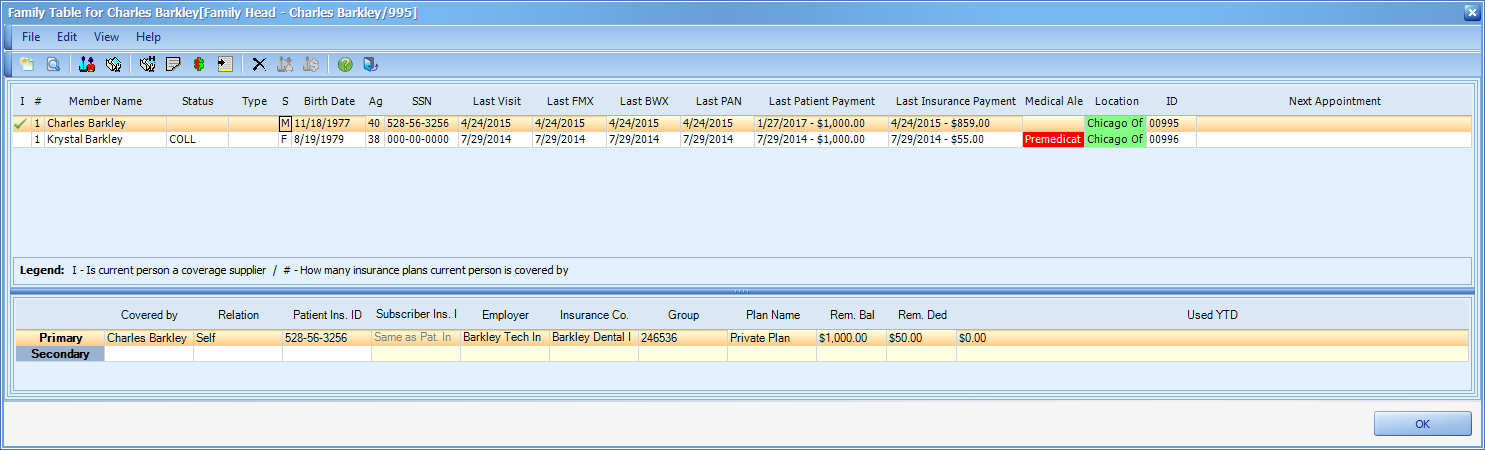This screenshot has height=450, width=1485.
Task: Click the Last Insurance Payment column header
Action: click(956, 101)
